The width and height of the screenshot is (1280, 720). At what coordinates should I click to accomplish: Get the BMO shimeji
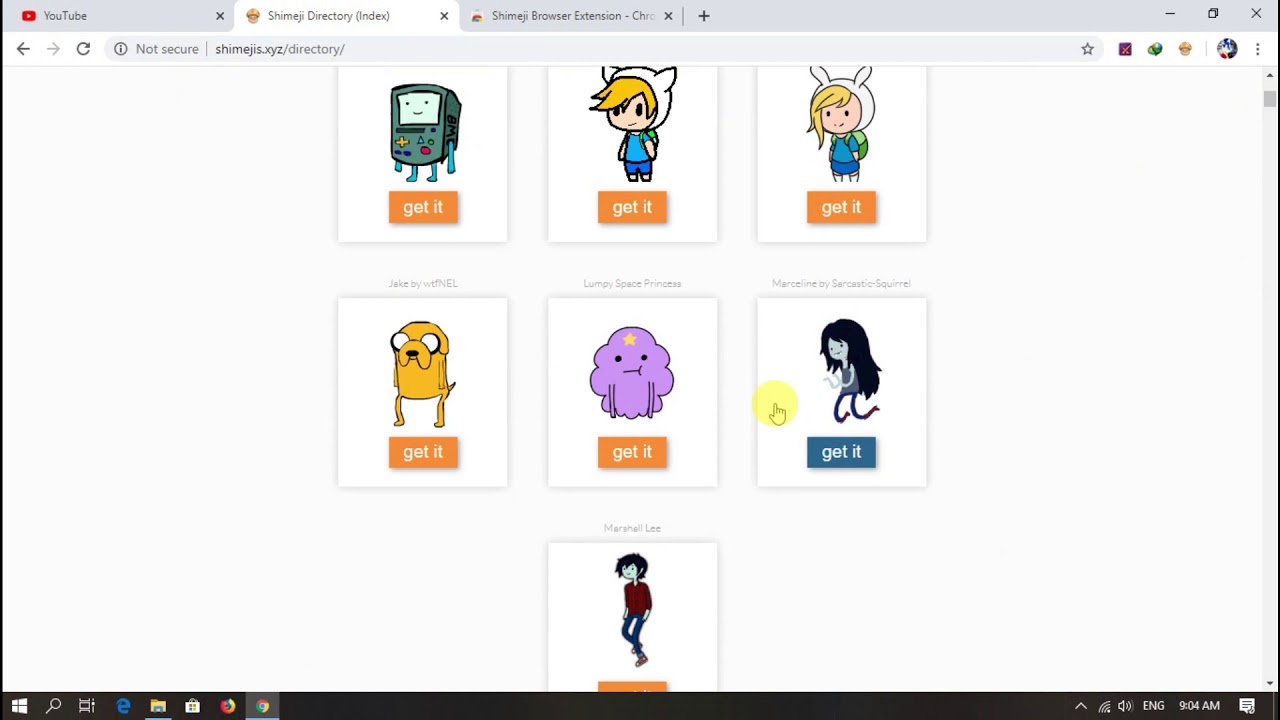[423, 207]
